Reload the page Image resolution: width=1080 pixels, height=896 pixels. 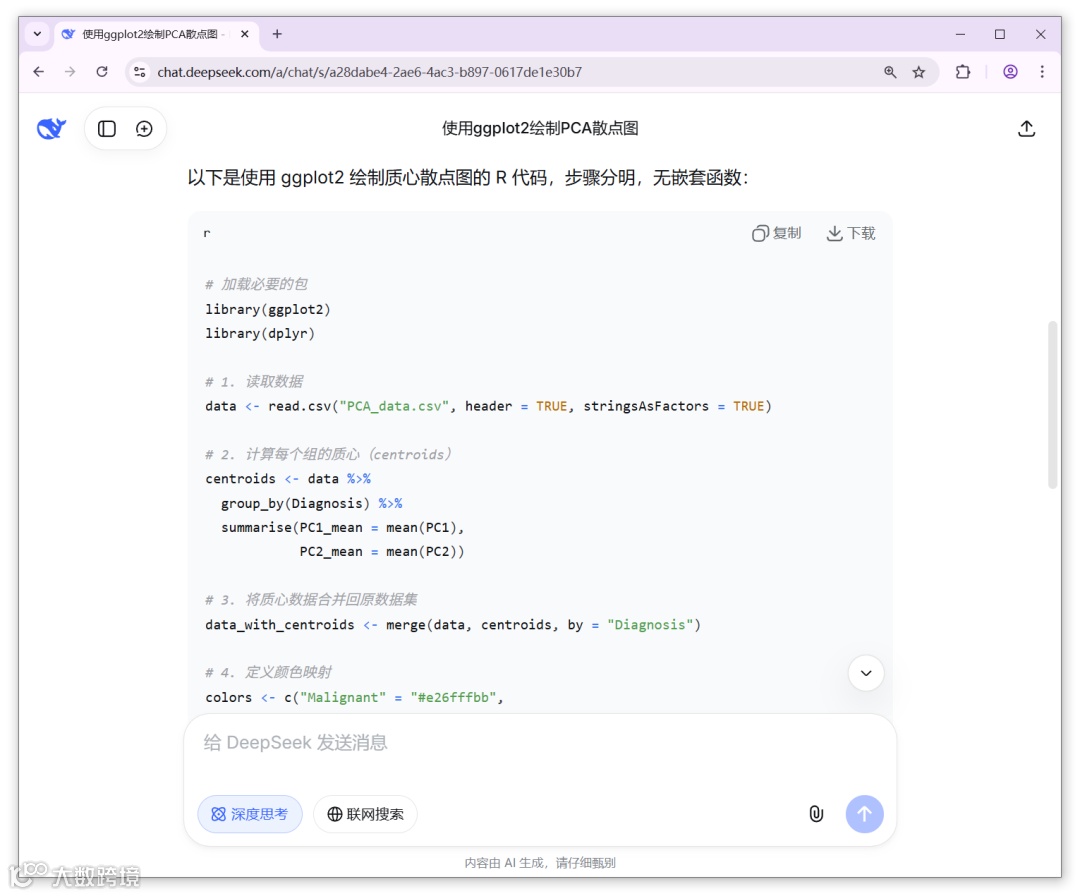[102, 72]
